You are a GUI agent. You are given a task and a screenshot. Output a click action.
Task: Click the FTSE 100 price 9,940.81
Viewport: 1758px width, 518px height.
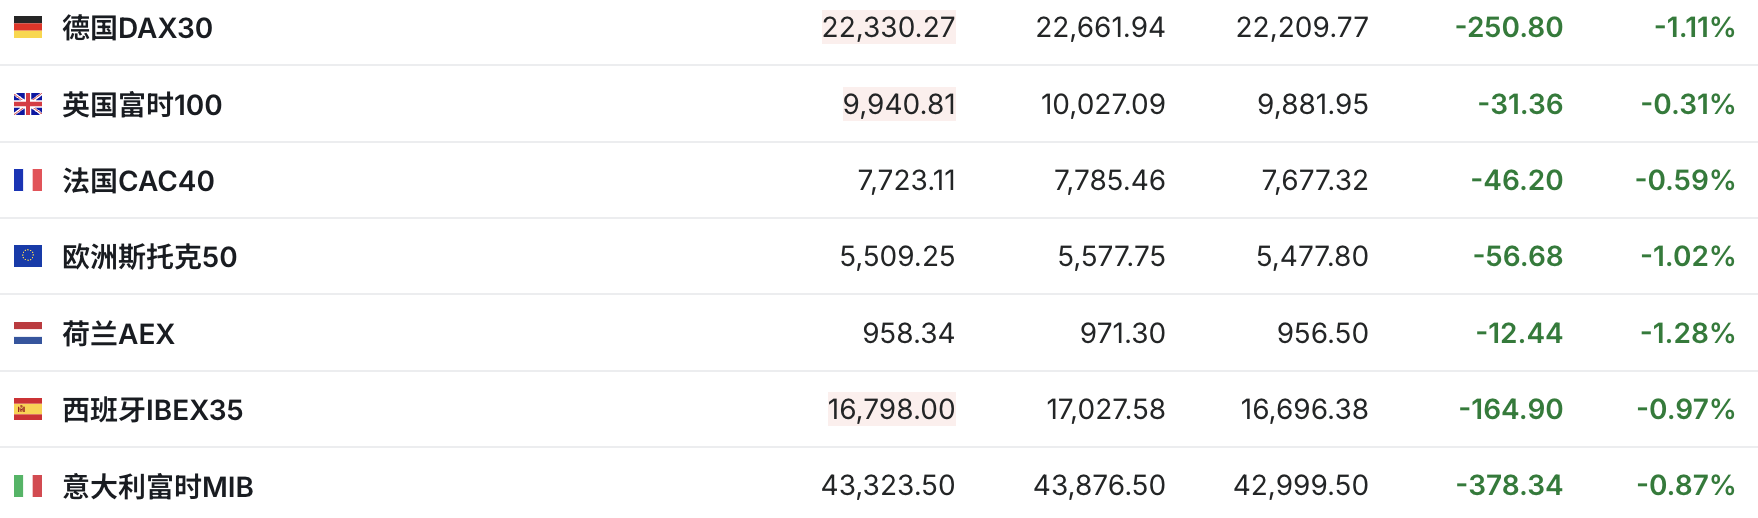899,104
